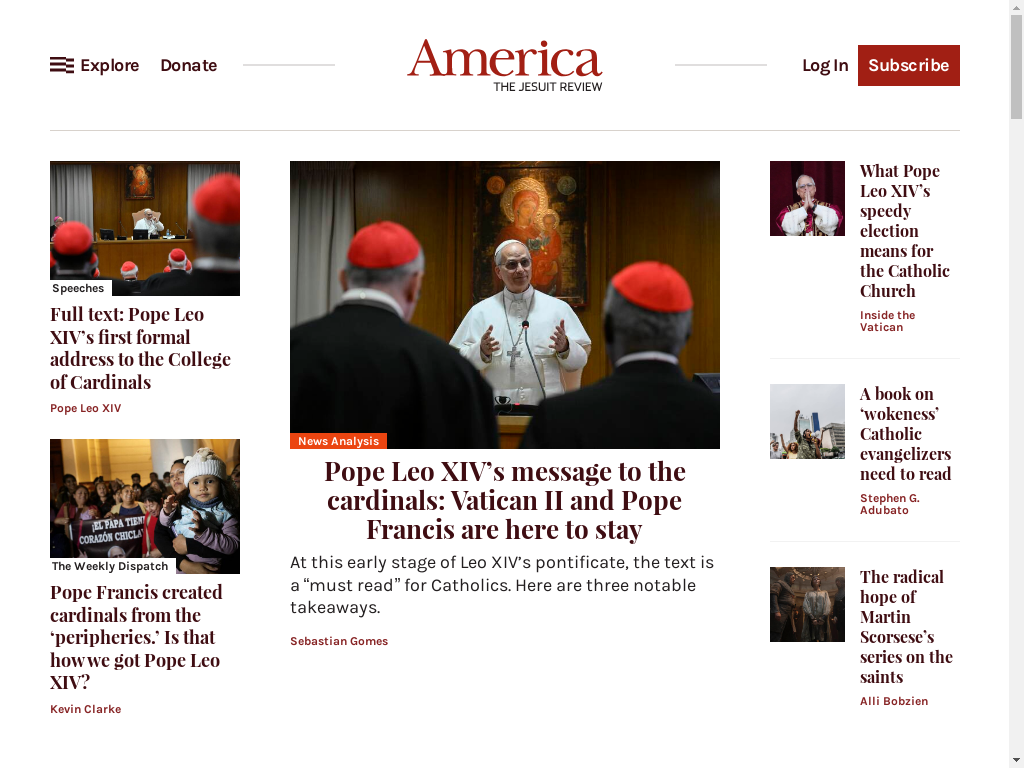
Task: Open the main Vatican II headline article
Action: pyautogui.click(x=505, y=500)
